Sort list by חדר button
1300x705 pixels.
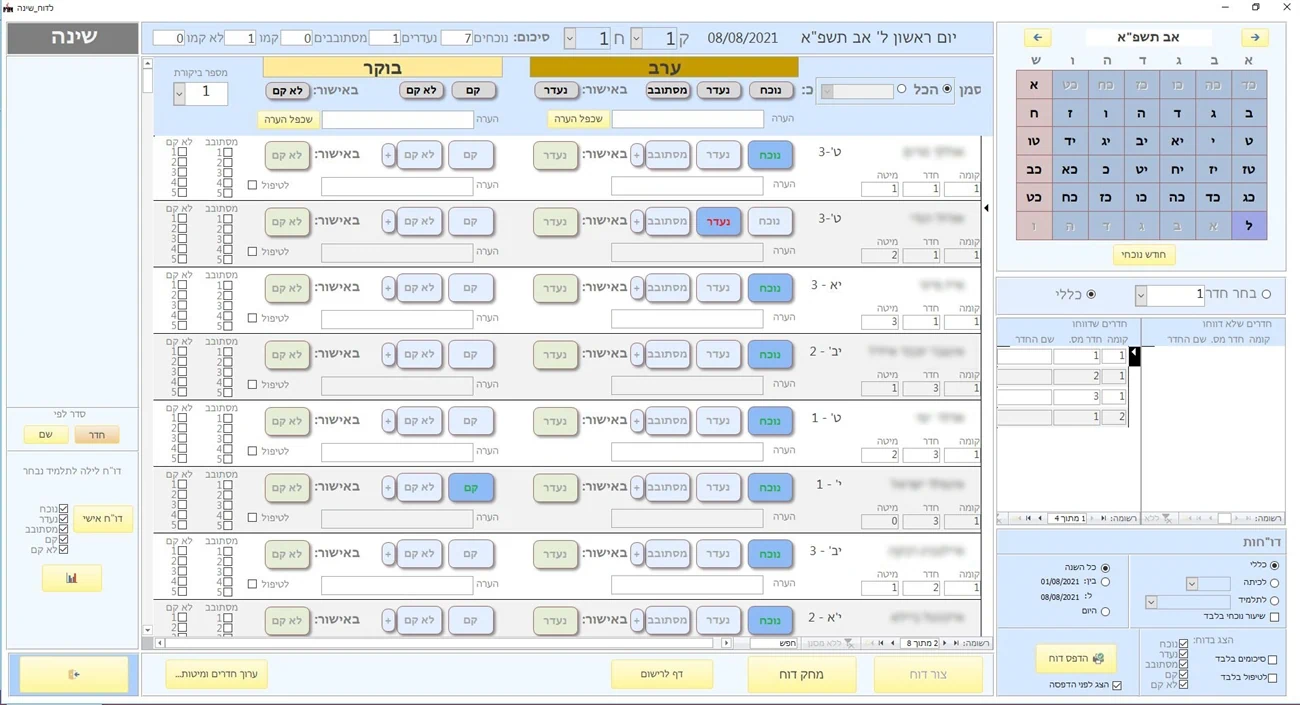(97, 435)
